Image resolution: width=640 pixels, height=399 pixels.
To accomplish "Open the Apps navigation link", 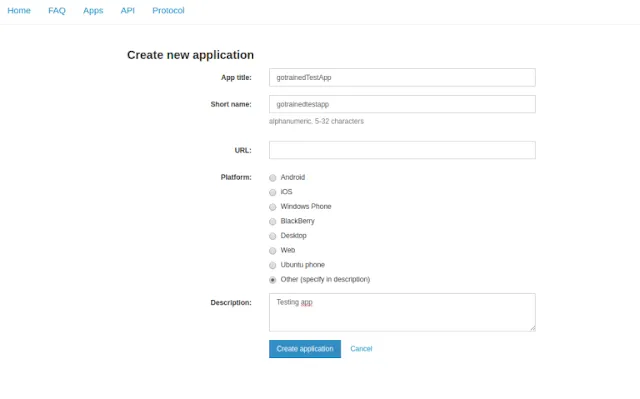I will pos(93,11).
